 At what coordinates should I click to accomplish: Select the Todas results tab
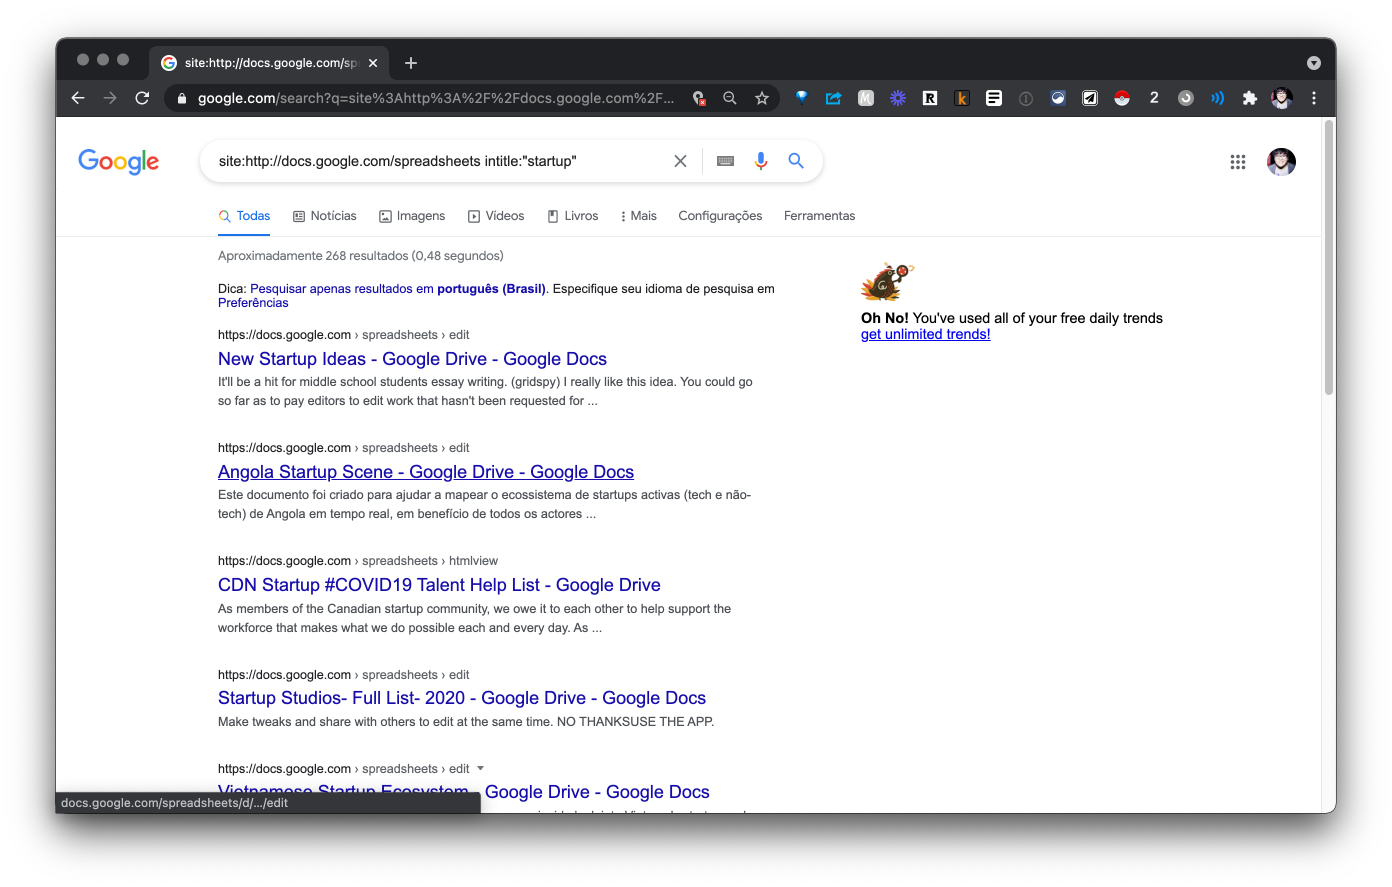[x=244, y=216]
